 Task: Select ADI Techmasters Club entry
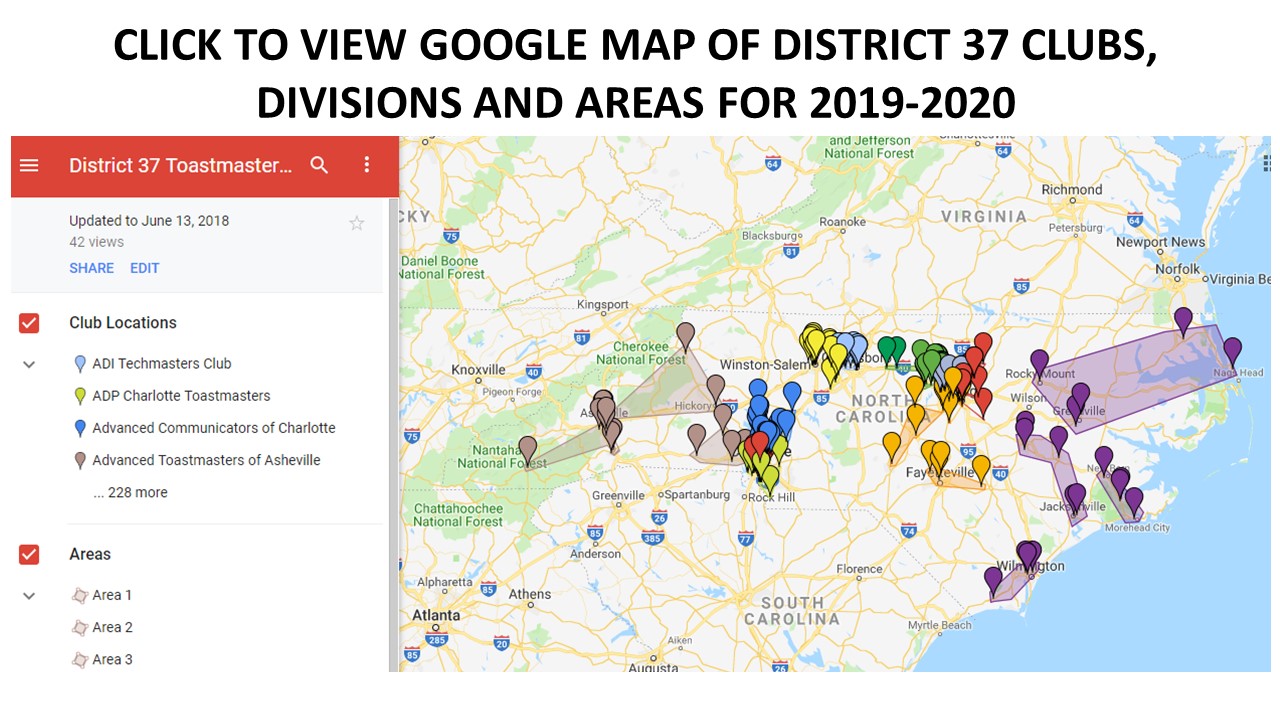(161, 364)
